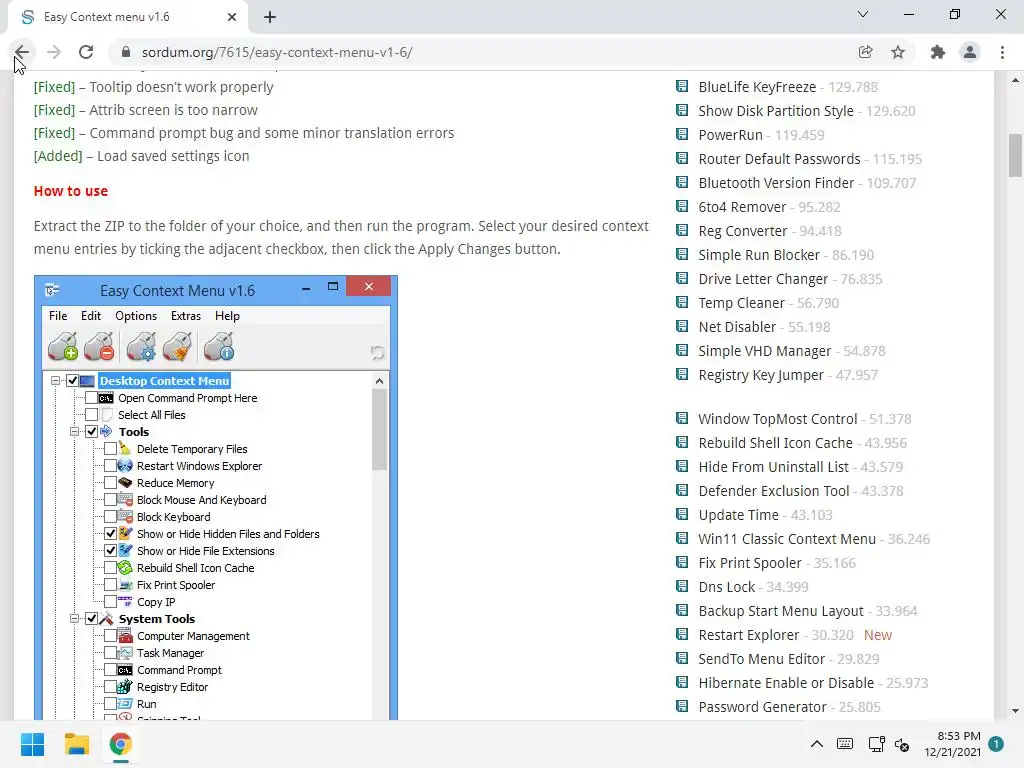
Task: Click the tree list scroll-up arrow
Action: coord(379,381)
